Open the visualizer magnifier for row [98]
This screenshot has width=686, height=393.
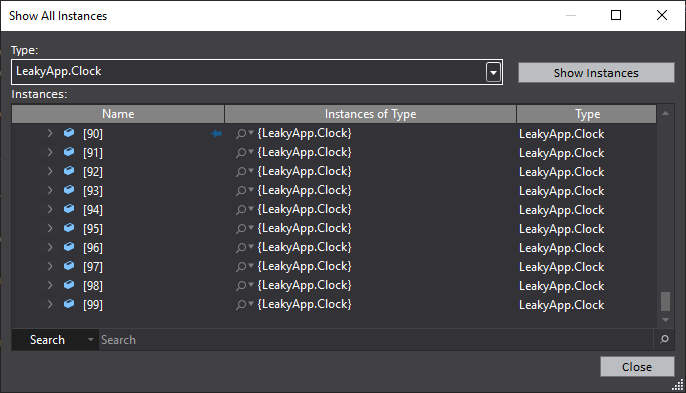click(x=241, y=286)
